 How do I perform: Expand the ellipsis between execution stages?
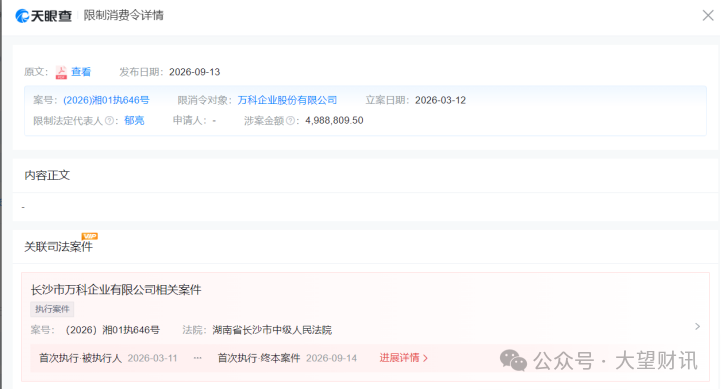(197, 358)
